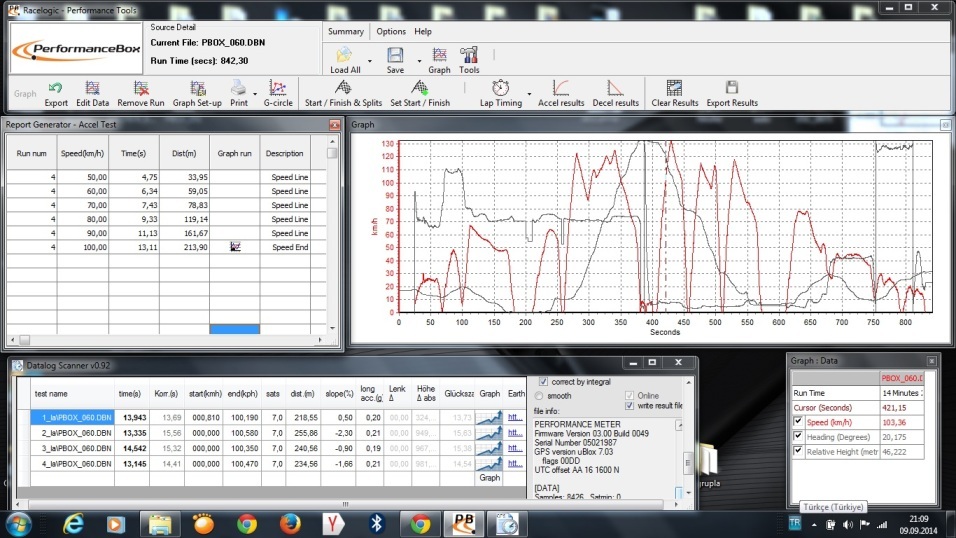
Task: Click the Export icon in graph toolbar
Action: click(56, 89)
